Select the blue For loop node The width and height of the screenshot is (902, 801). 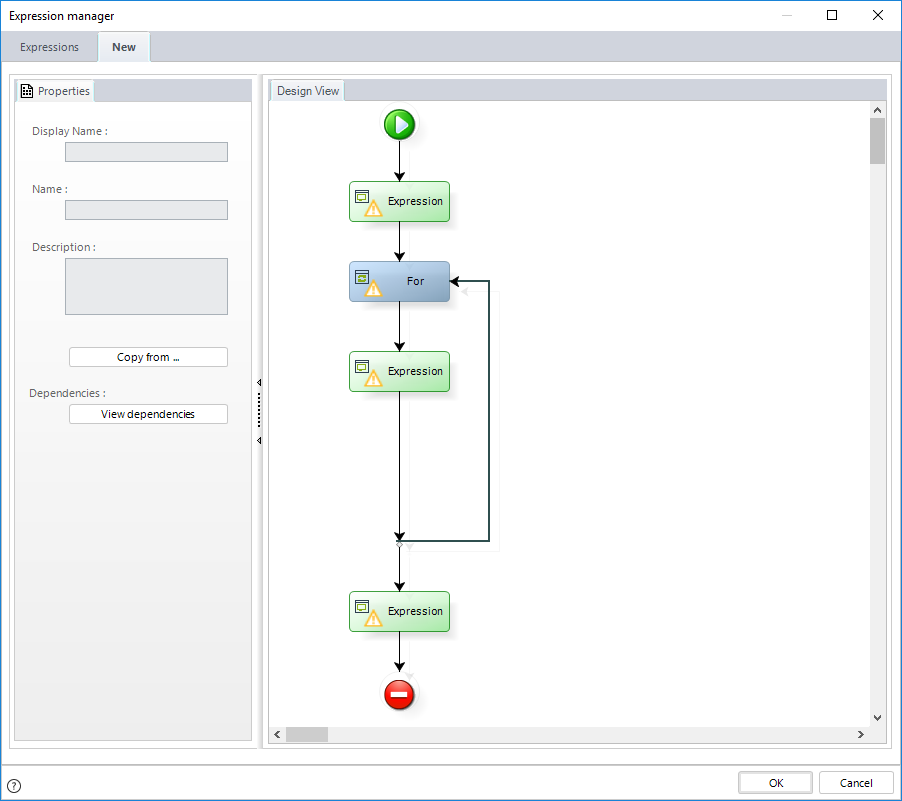pos(399,281)
